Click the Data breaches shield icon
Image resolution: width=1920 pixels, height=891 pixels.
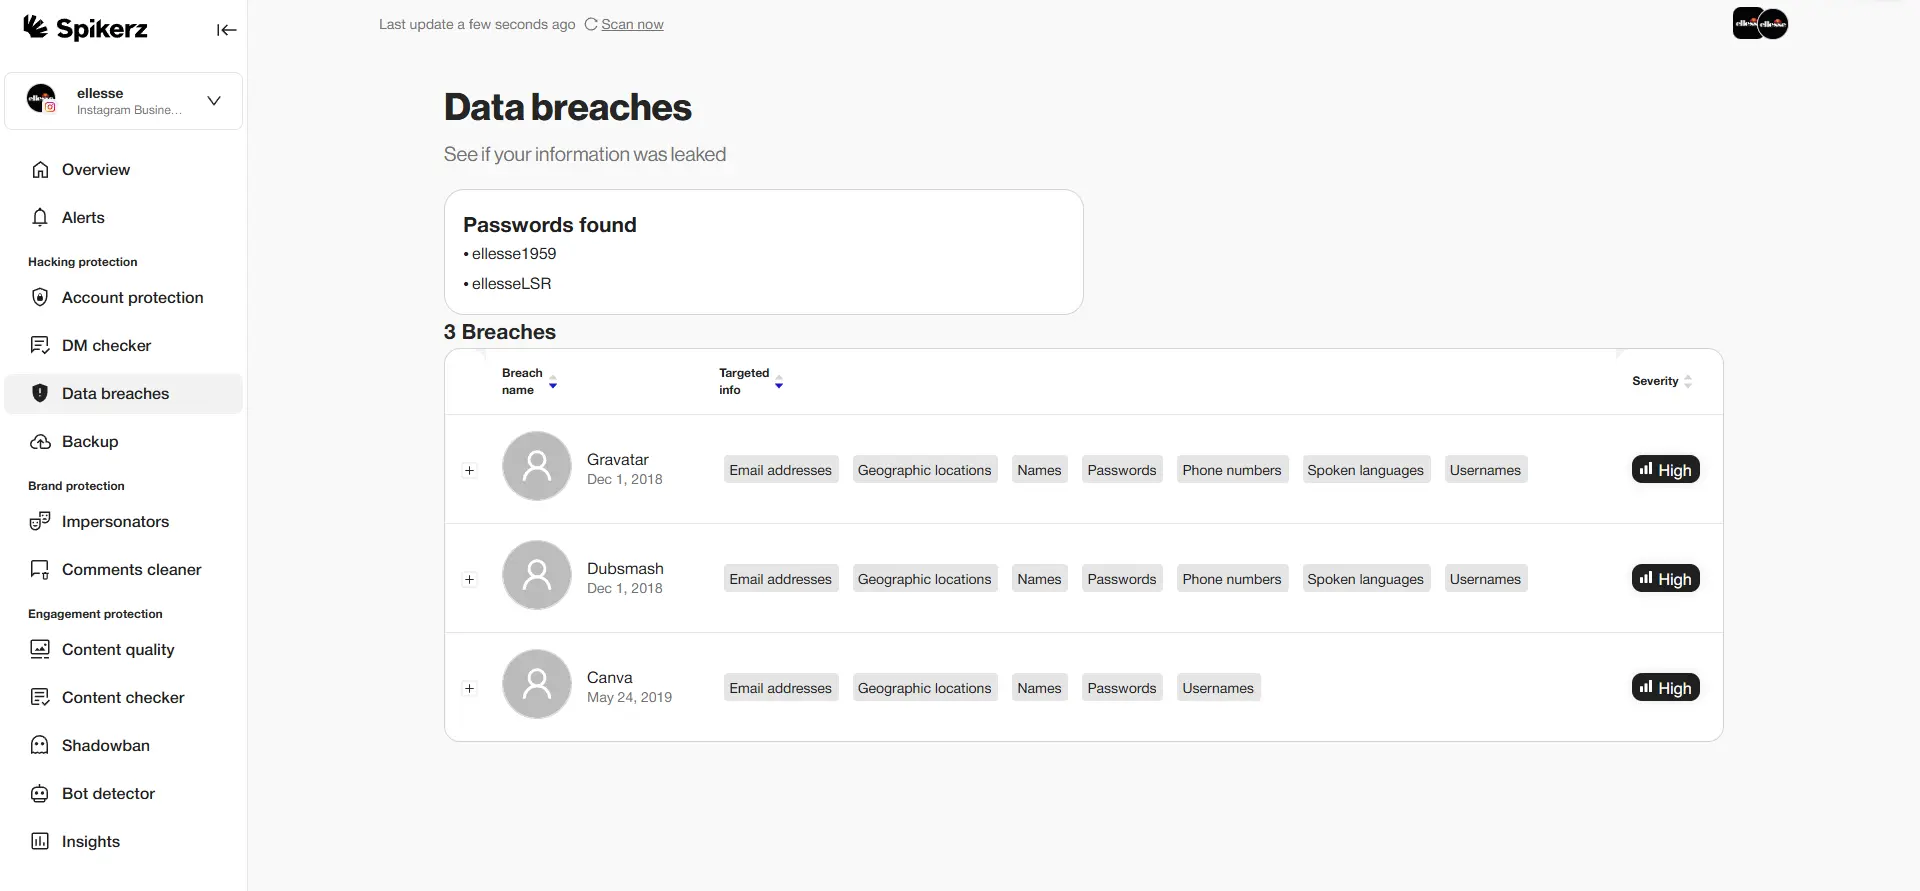point(40,394)
